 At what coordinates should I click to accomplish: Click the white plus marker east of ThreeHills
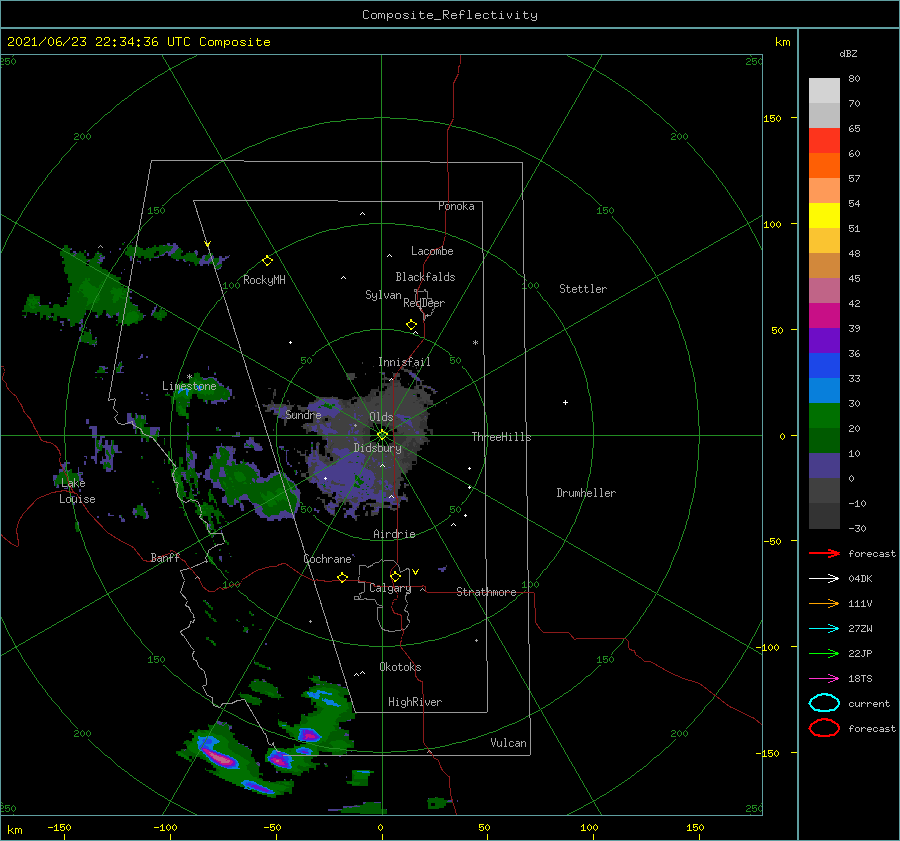(x=565, y=402)
